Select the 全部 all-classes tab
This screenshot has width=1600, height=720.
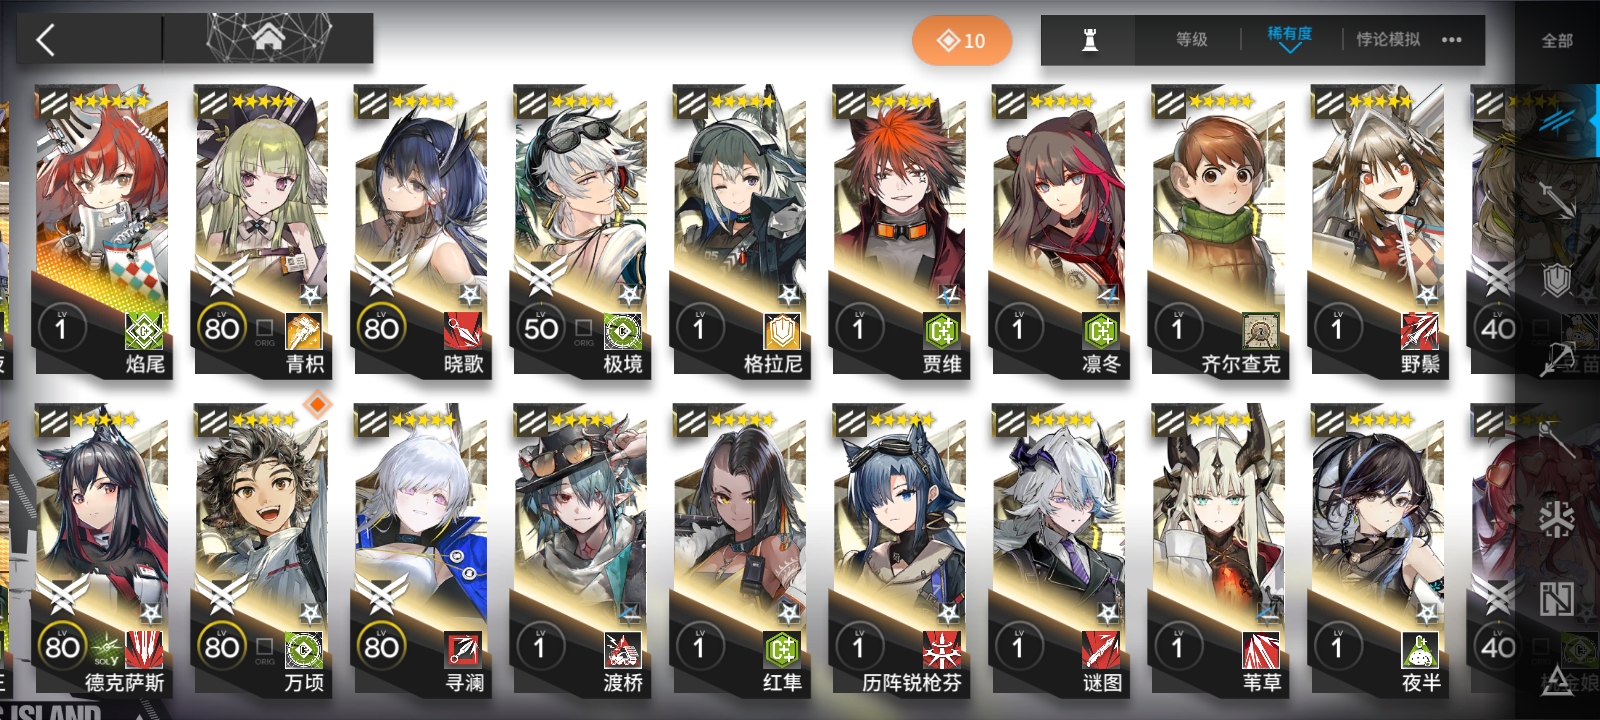[x=1557, y=41]
